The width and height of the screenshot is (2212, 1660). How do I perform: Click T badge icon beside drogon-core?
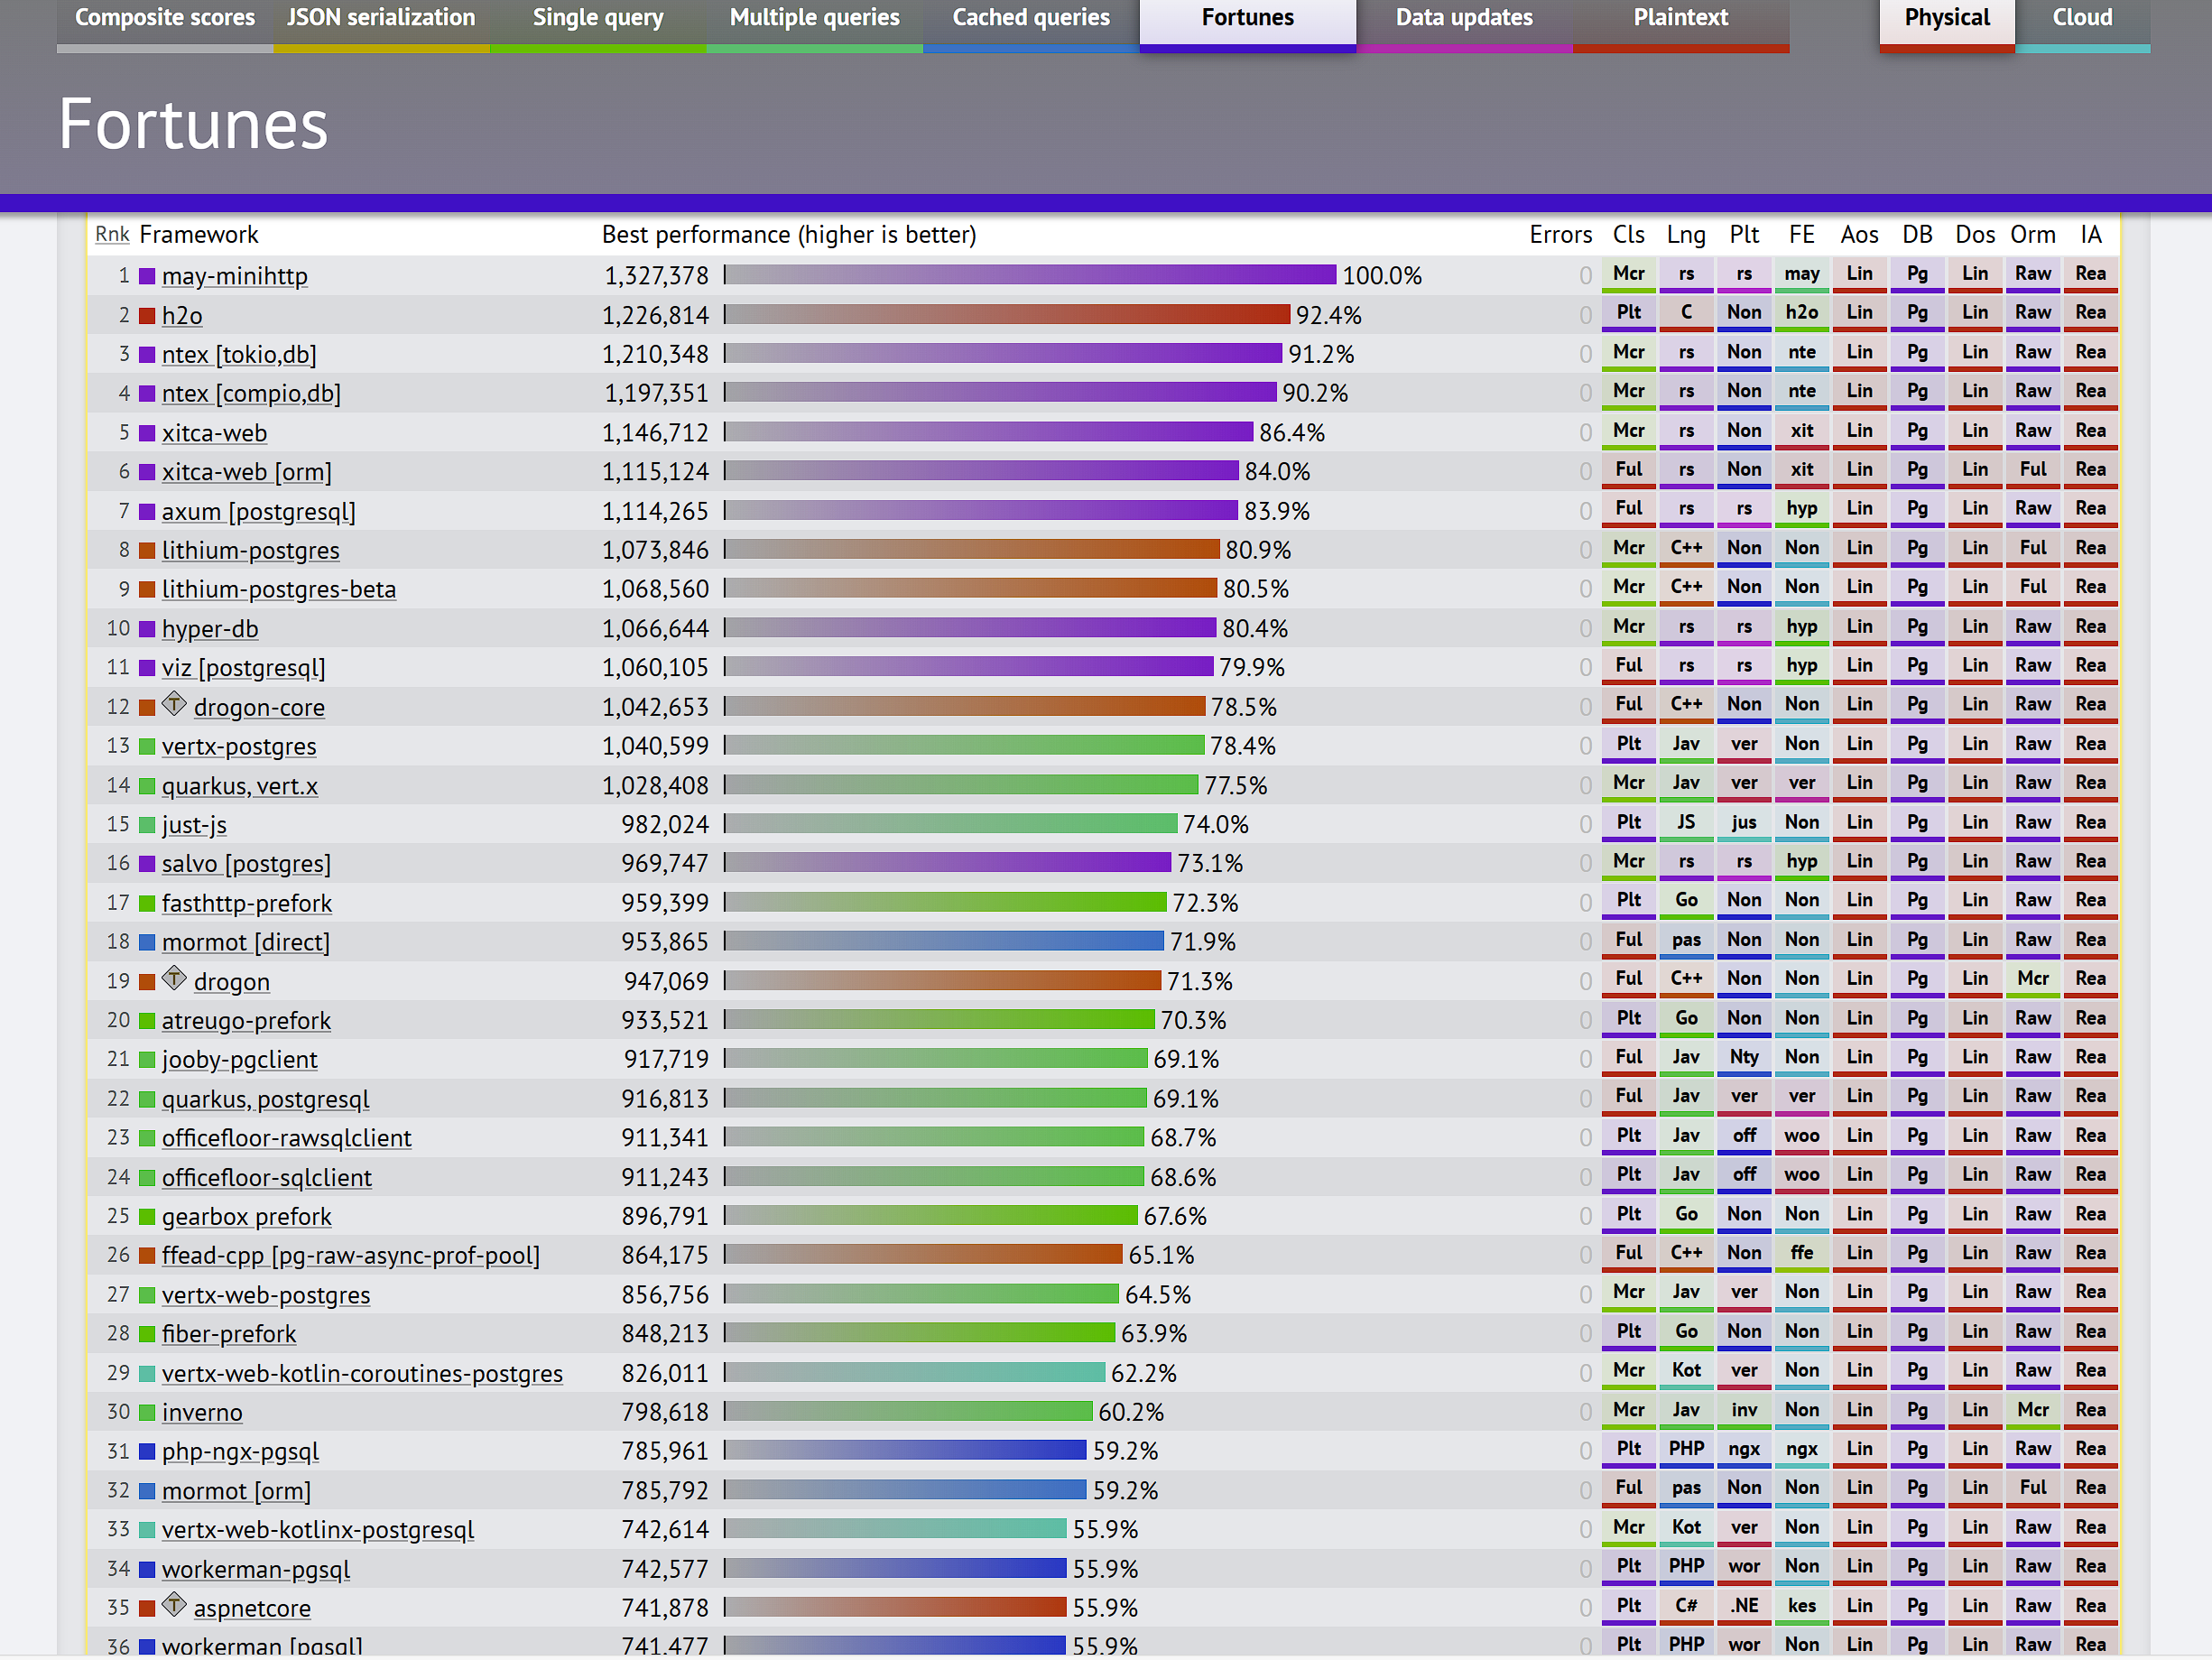point(175,704)
